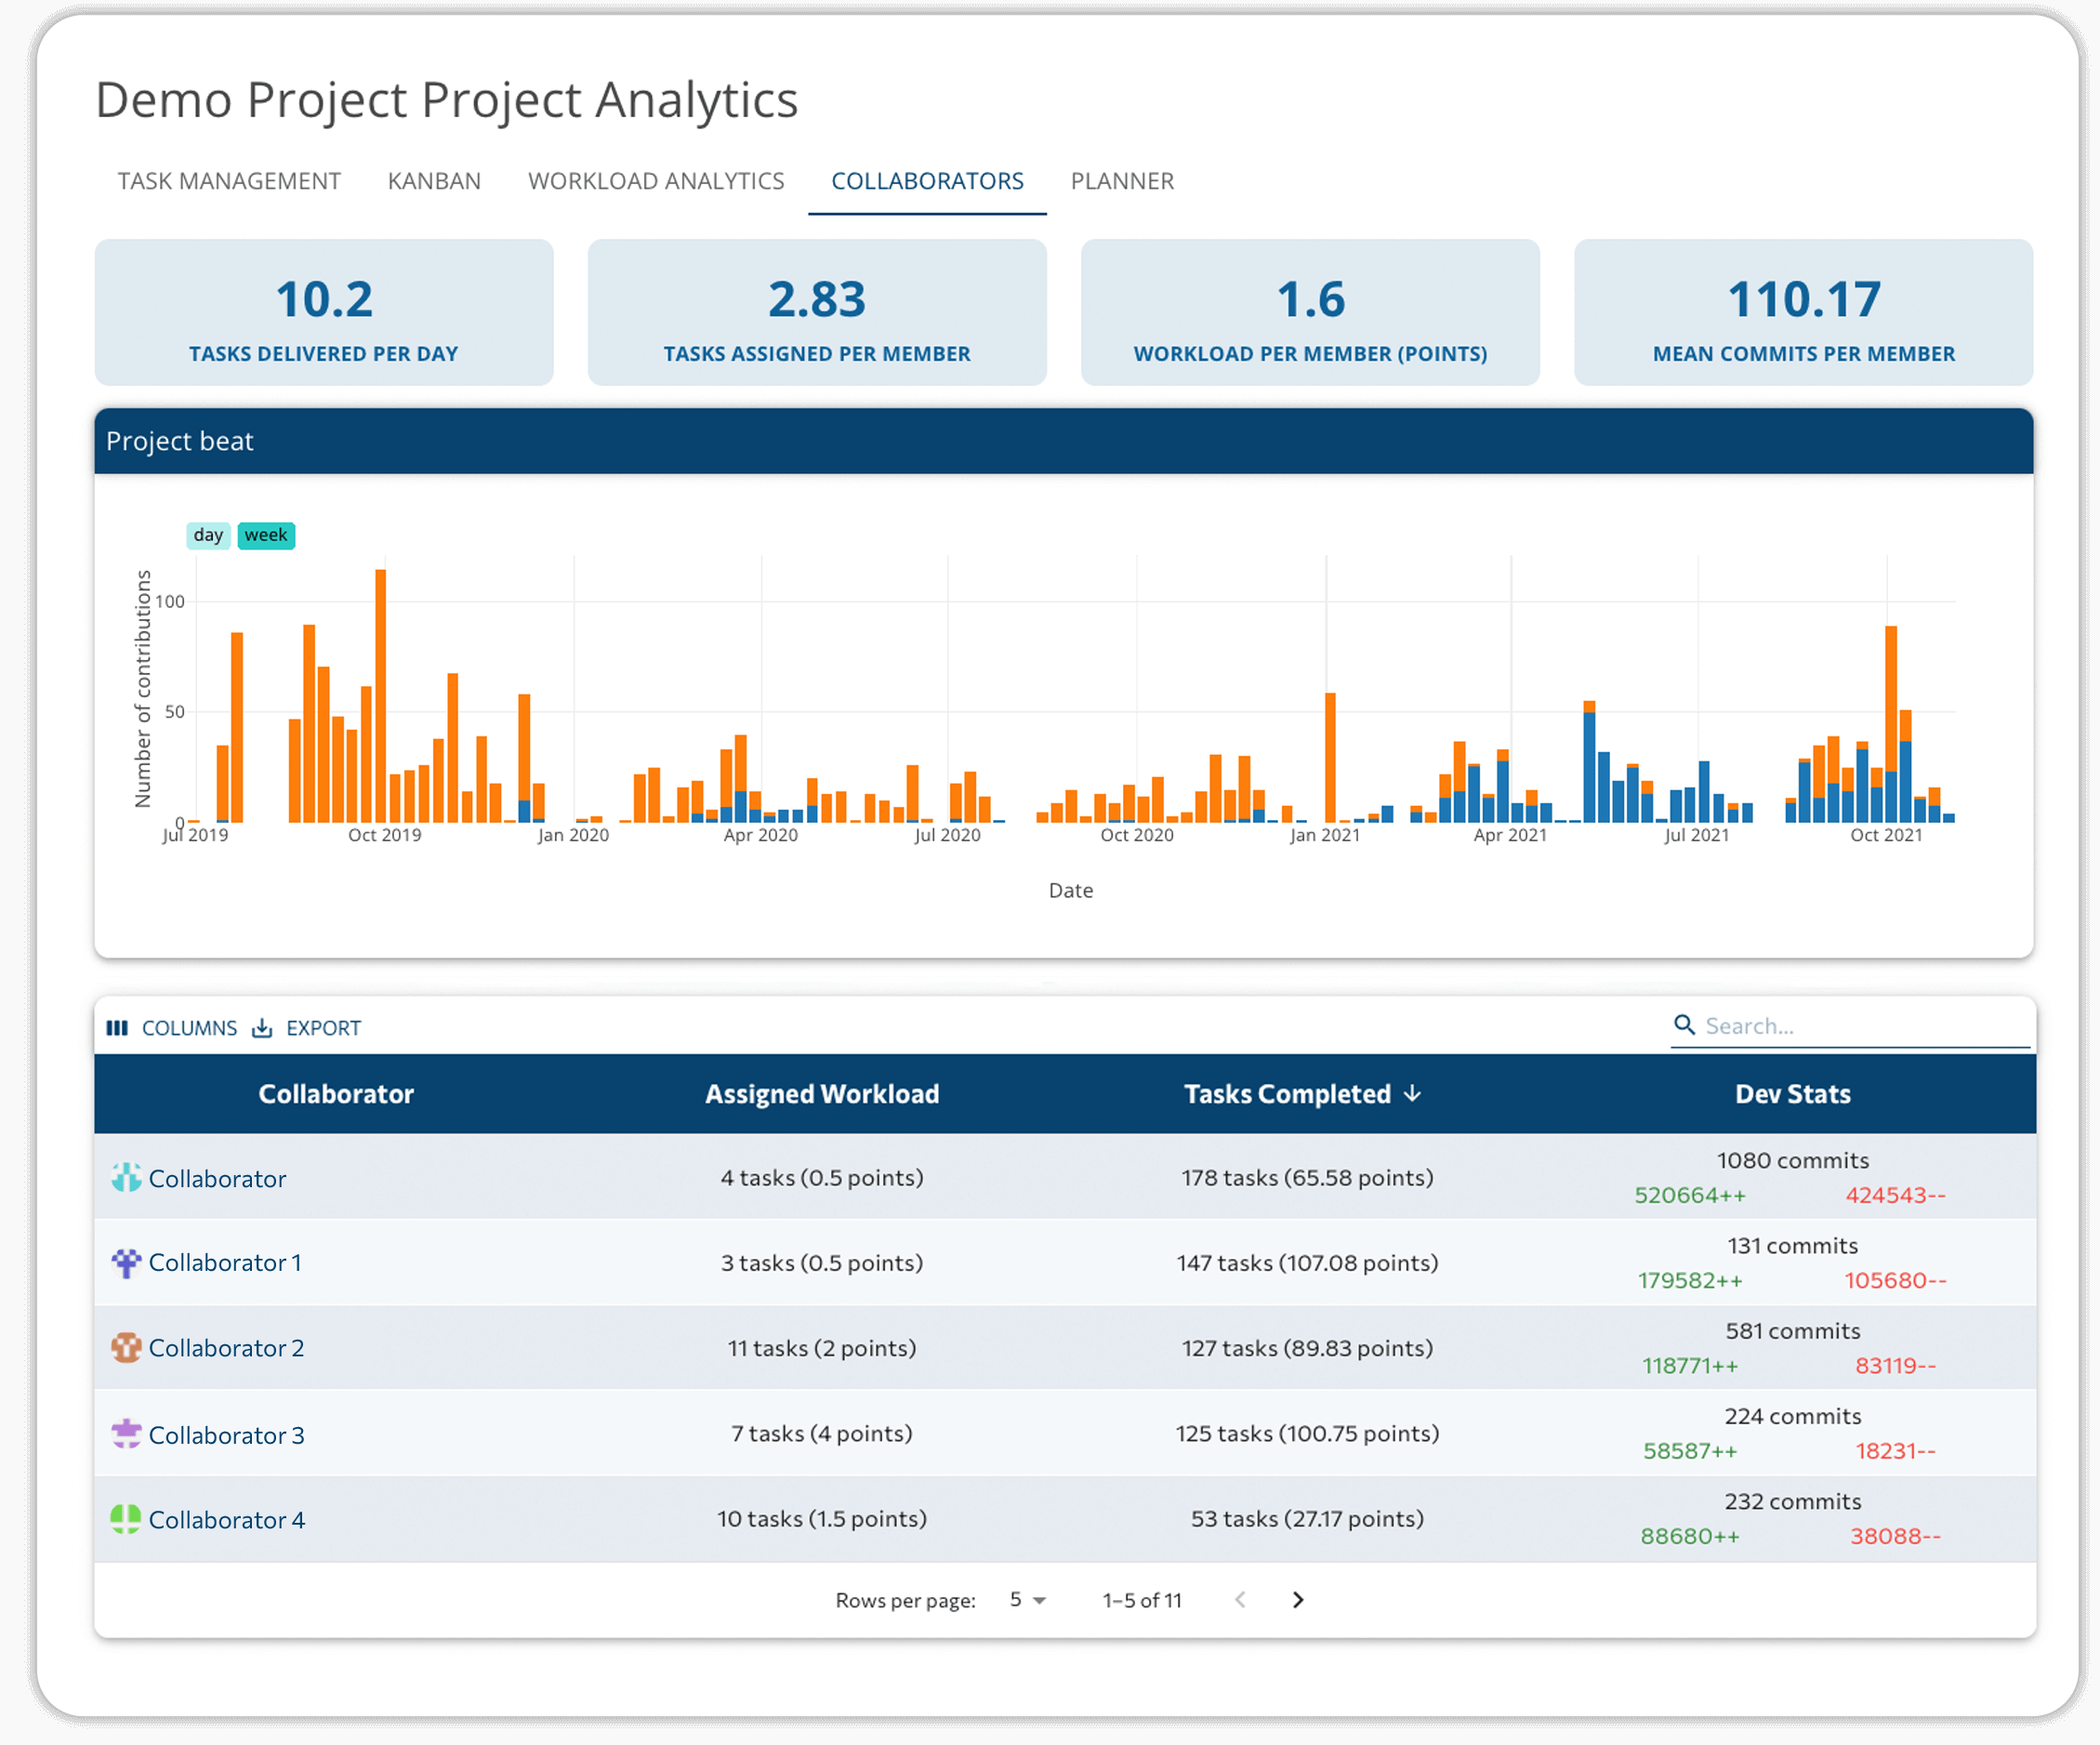The image size is (2100, 1745).
Task: Open the rows per page dropdown
Action: click(x=1027, y=1600)
